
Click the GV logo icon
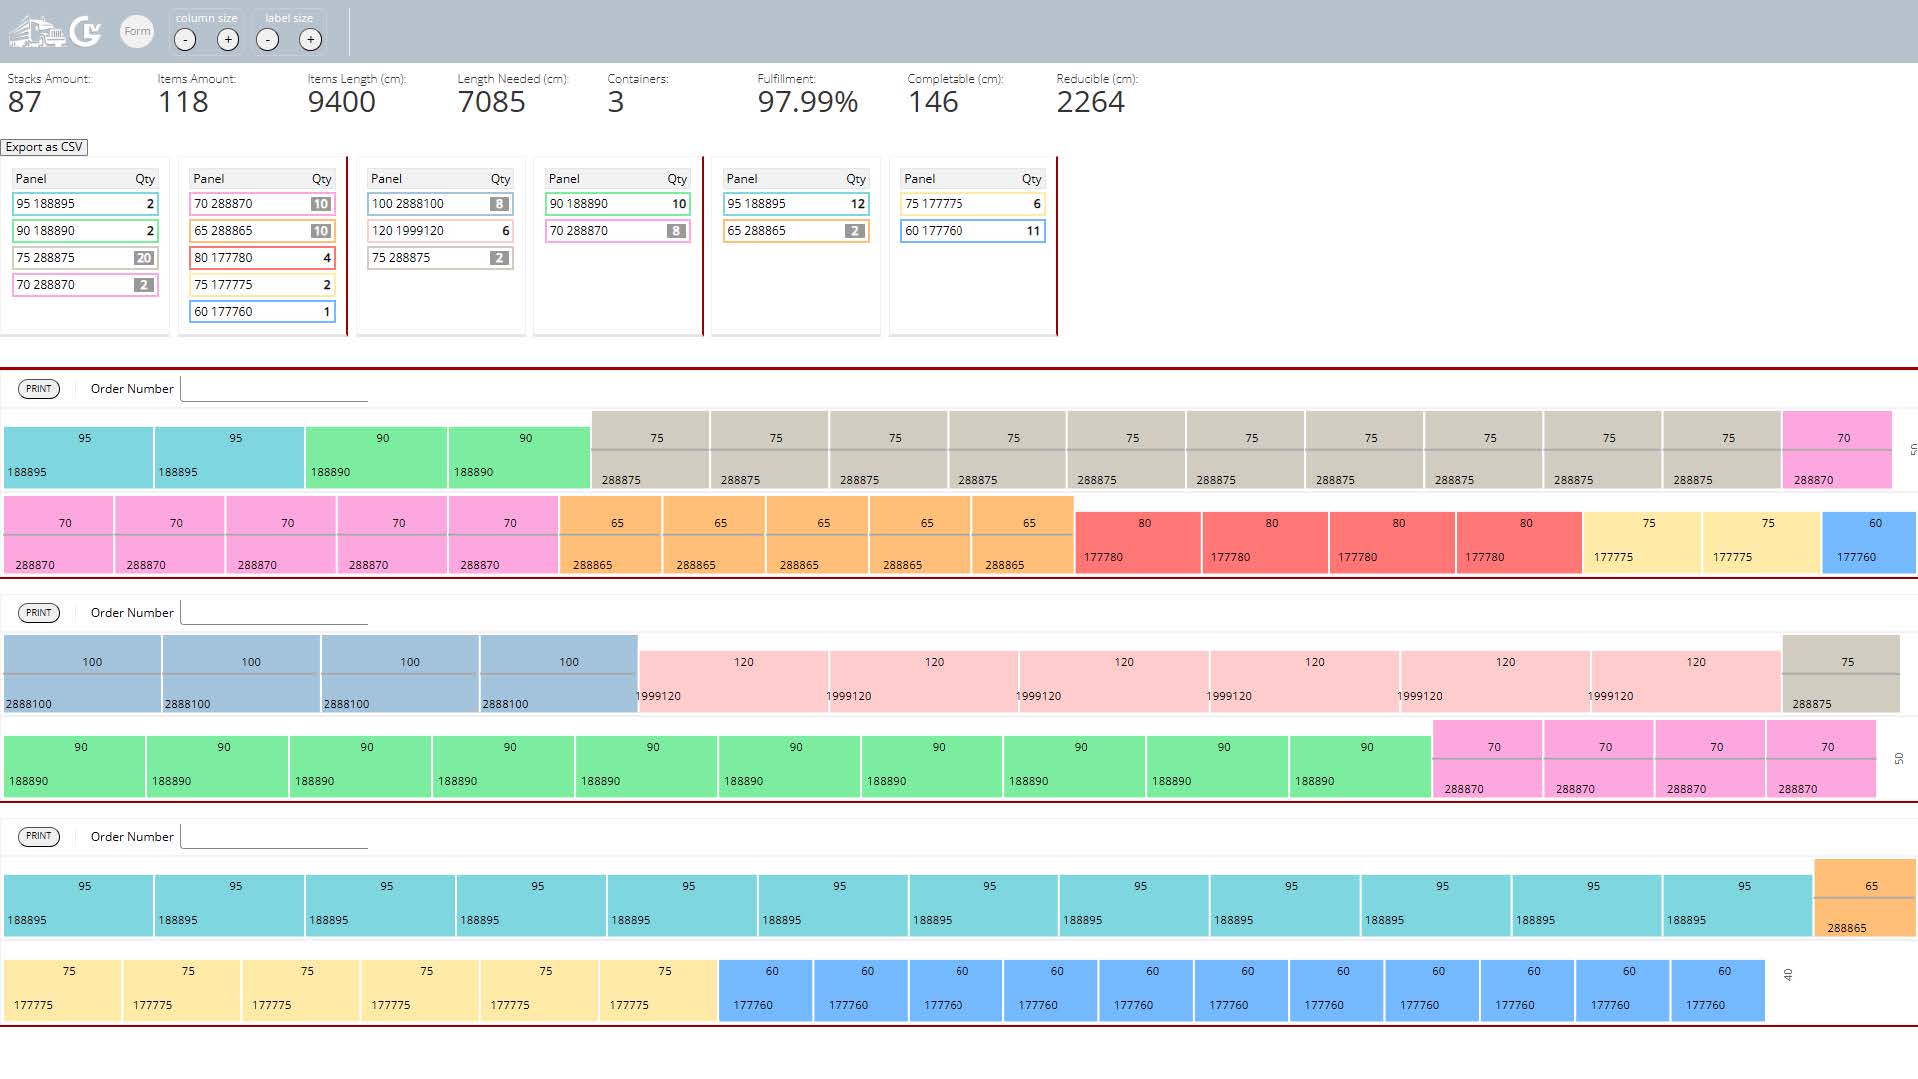(86, 32)
